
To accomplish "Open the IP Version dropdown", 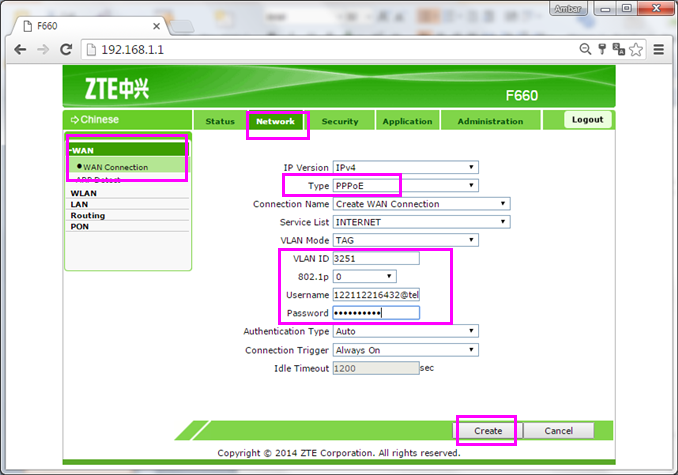I will click(x=406, y=167).
